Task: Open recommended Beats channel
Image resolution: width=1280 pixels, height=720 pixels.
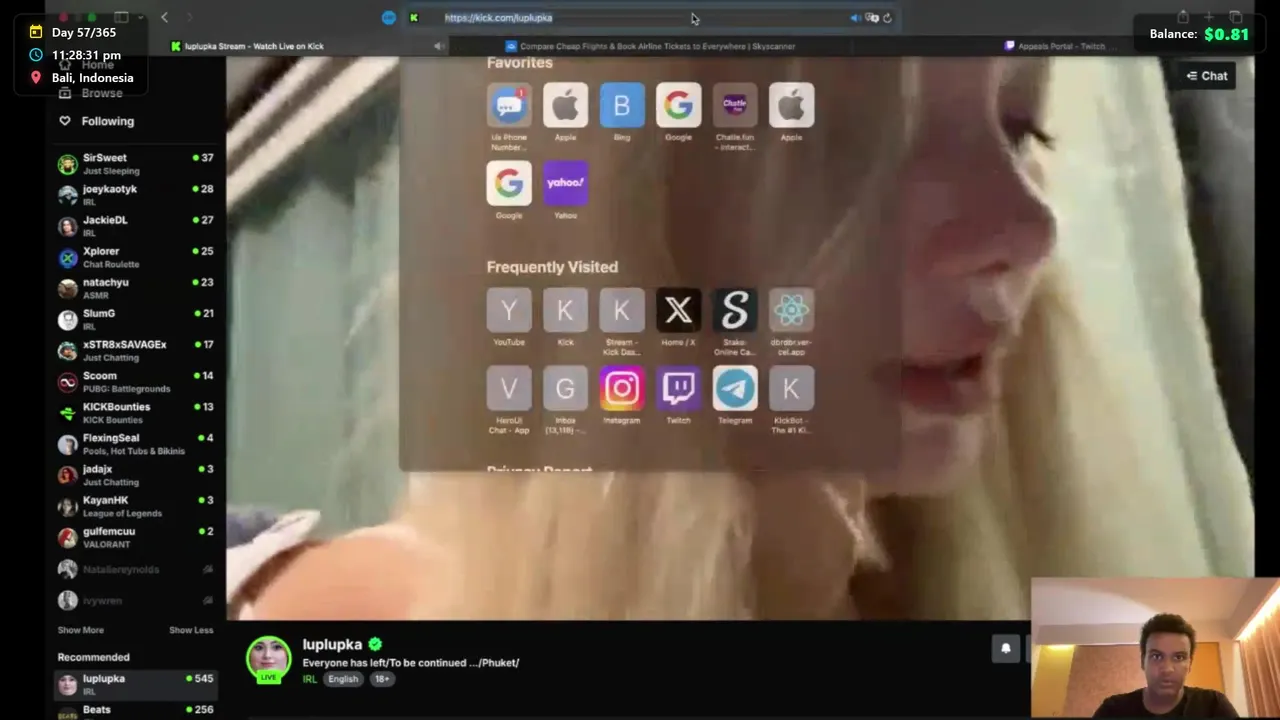Action: pyautogui.click(x=136, y=711)
